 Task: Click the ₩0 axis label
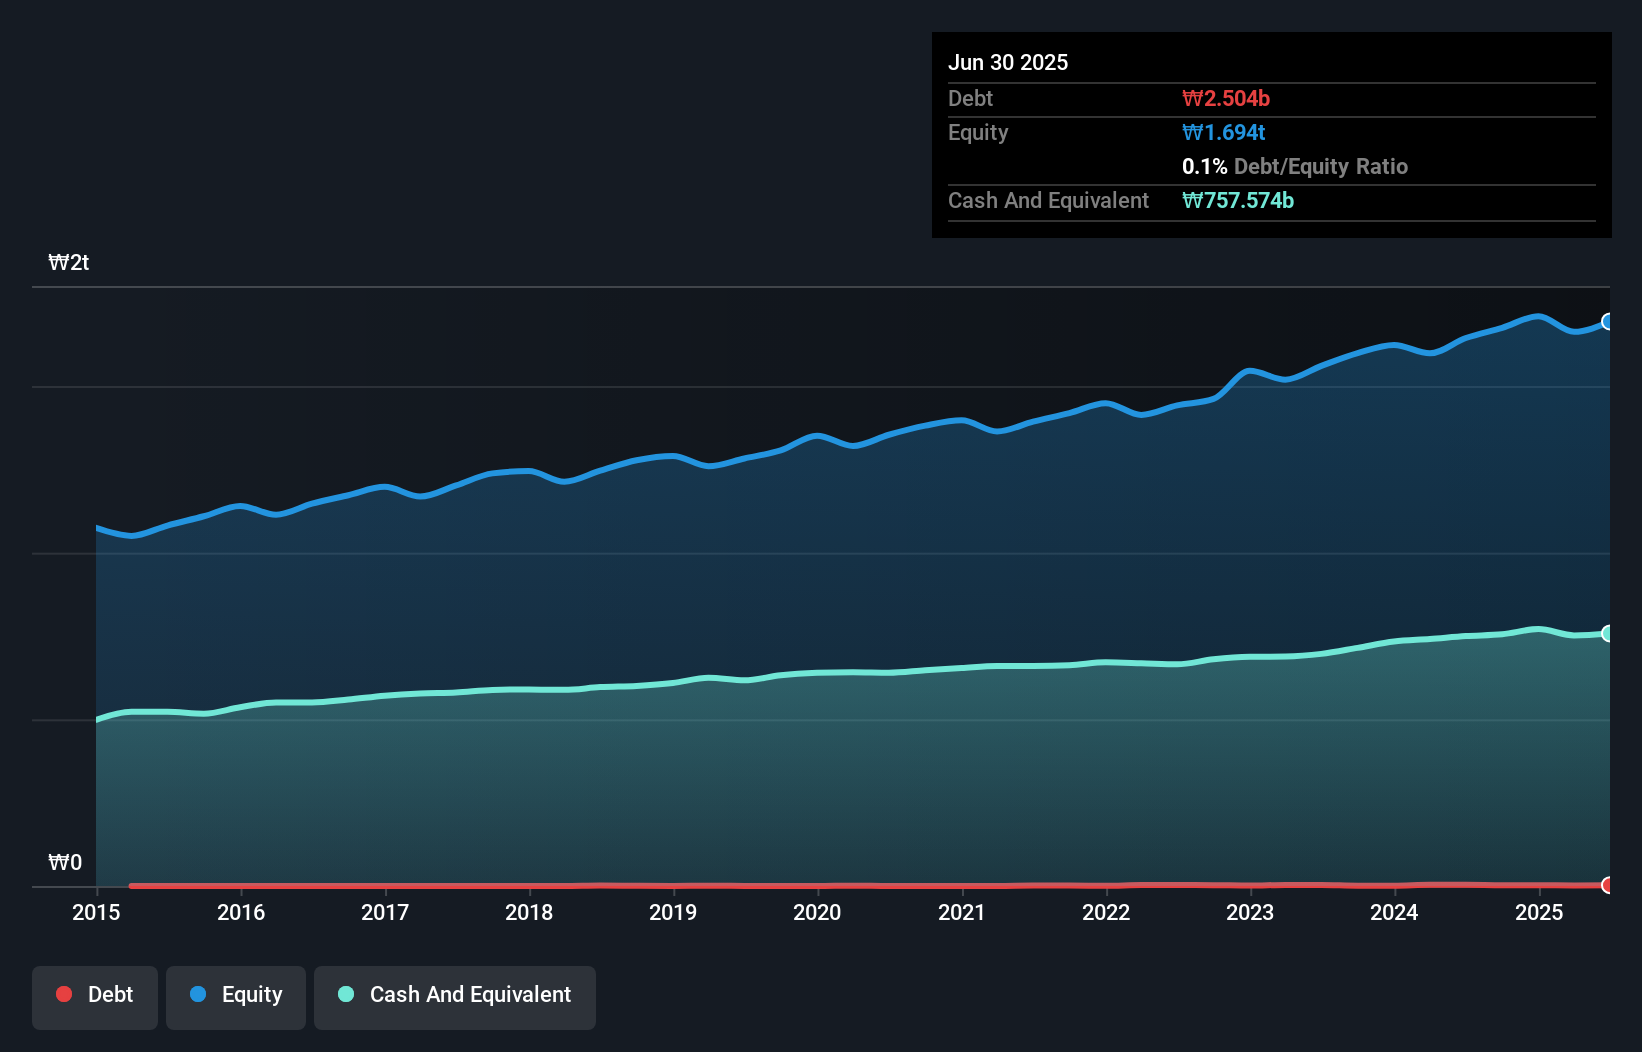click(x=66, y=861)
